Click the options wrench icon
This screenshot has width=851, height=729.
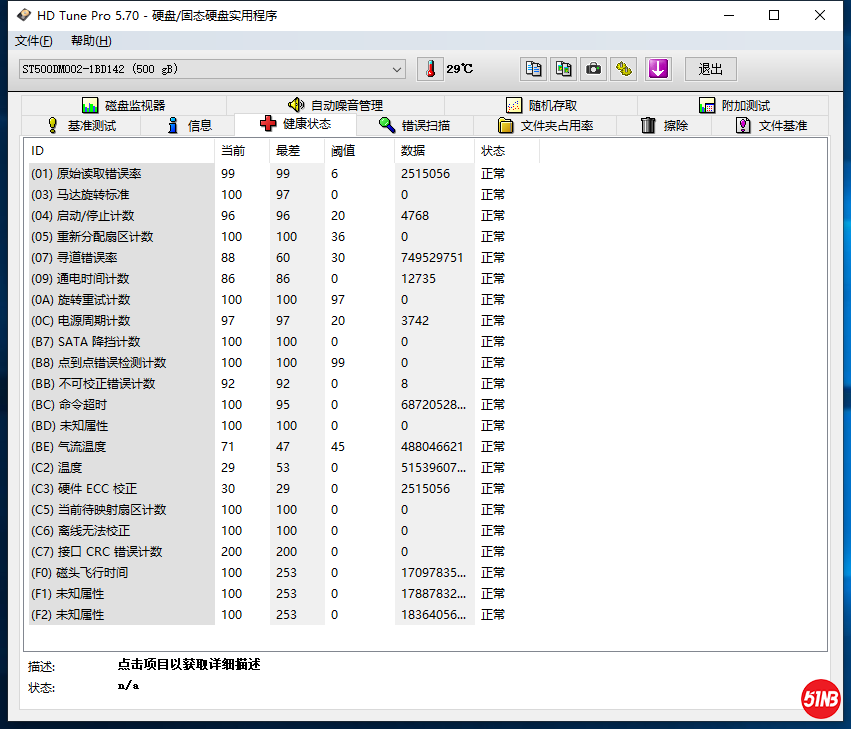click(625, 69)
